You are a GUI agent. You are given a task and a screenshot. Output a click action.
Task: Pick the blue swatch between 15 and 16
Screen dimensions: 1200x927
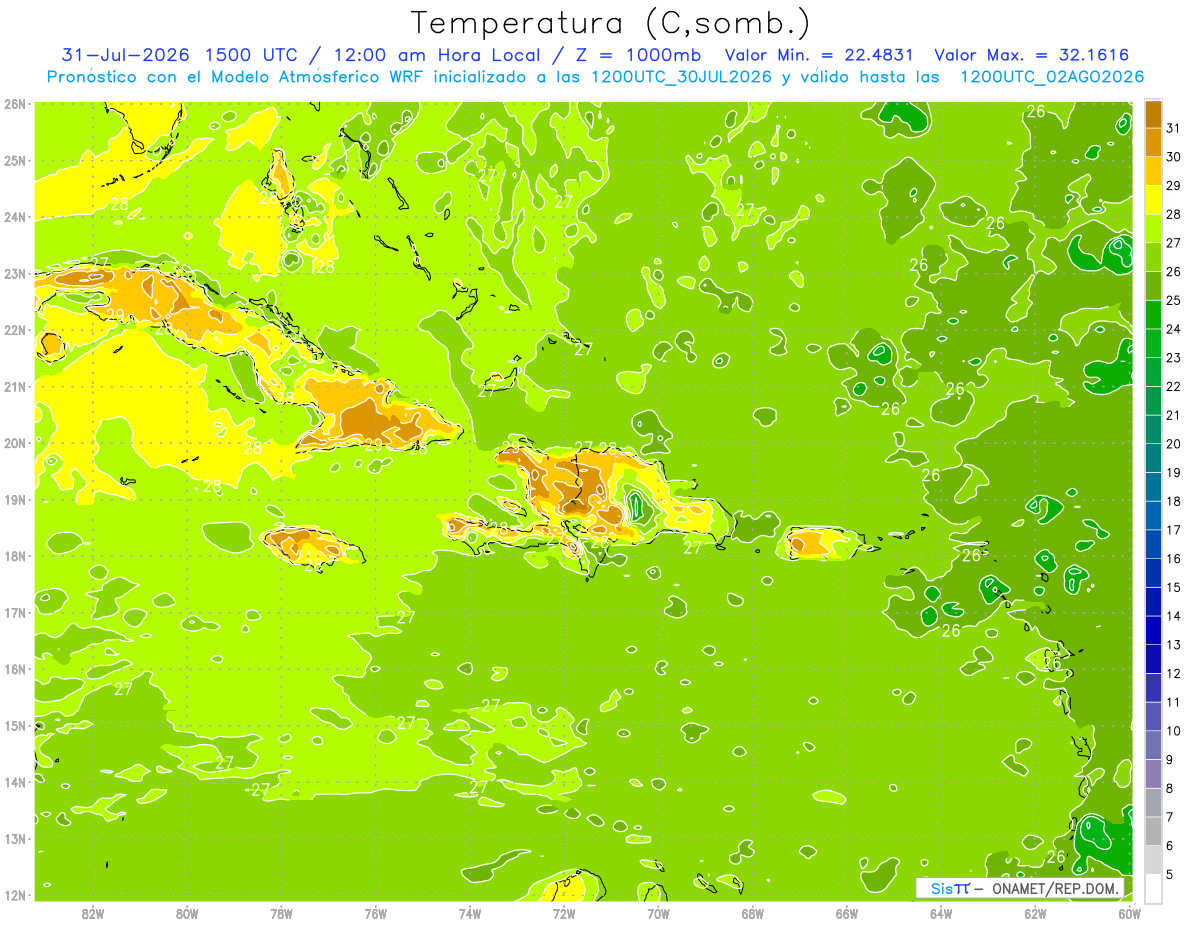point(1153,572)
